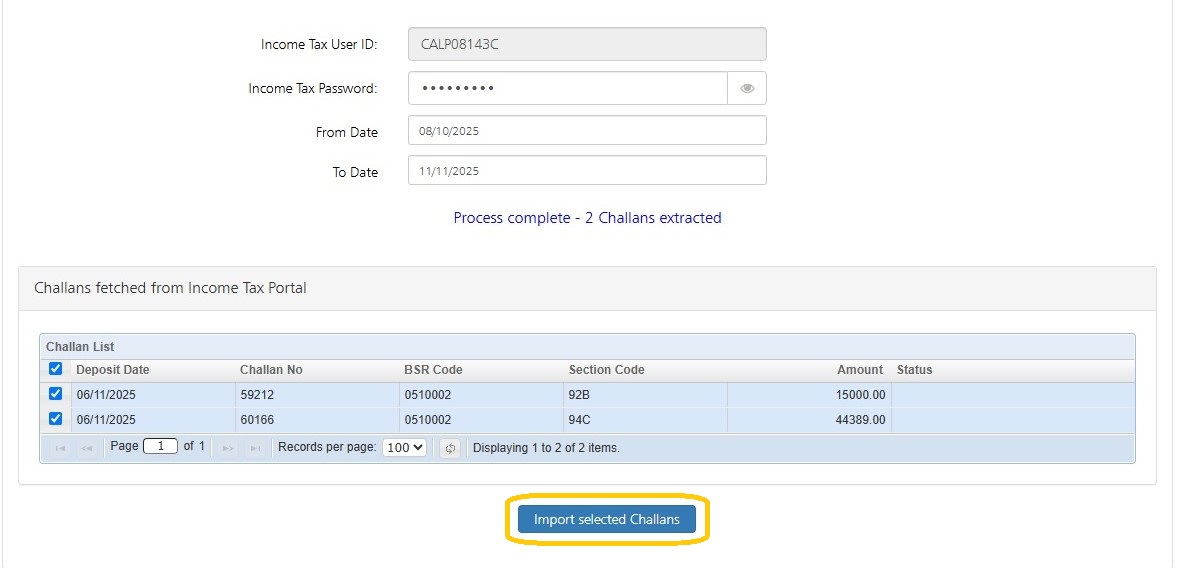This screenshot has height=568, width=1187.
Task: Sort by Challan No column header
Action: tap(271, 370)
